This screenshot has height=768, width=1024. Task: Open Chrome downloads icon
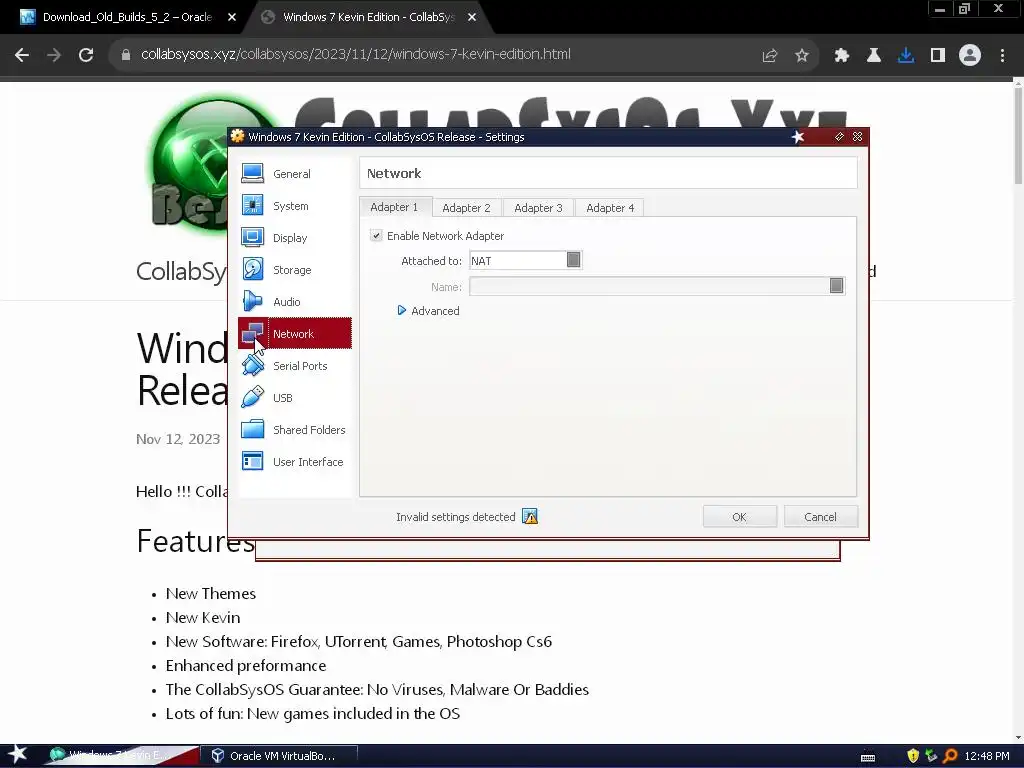pos(906,56)
